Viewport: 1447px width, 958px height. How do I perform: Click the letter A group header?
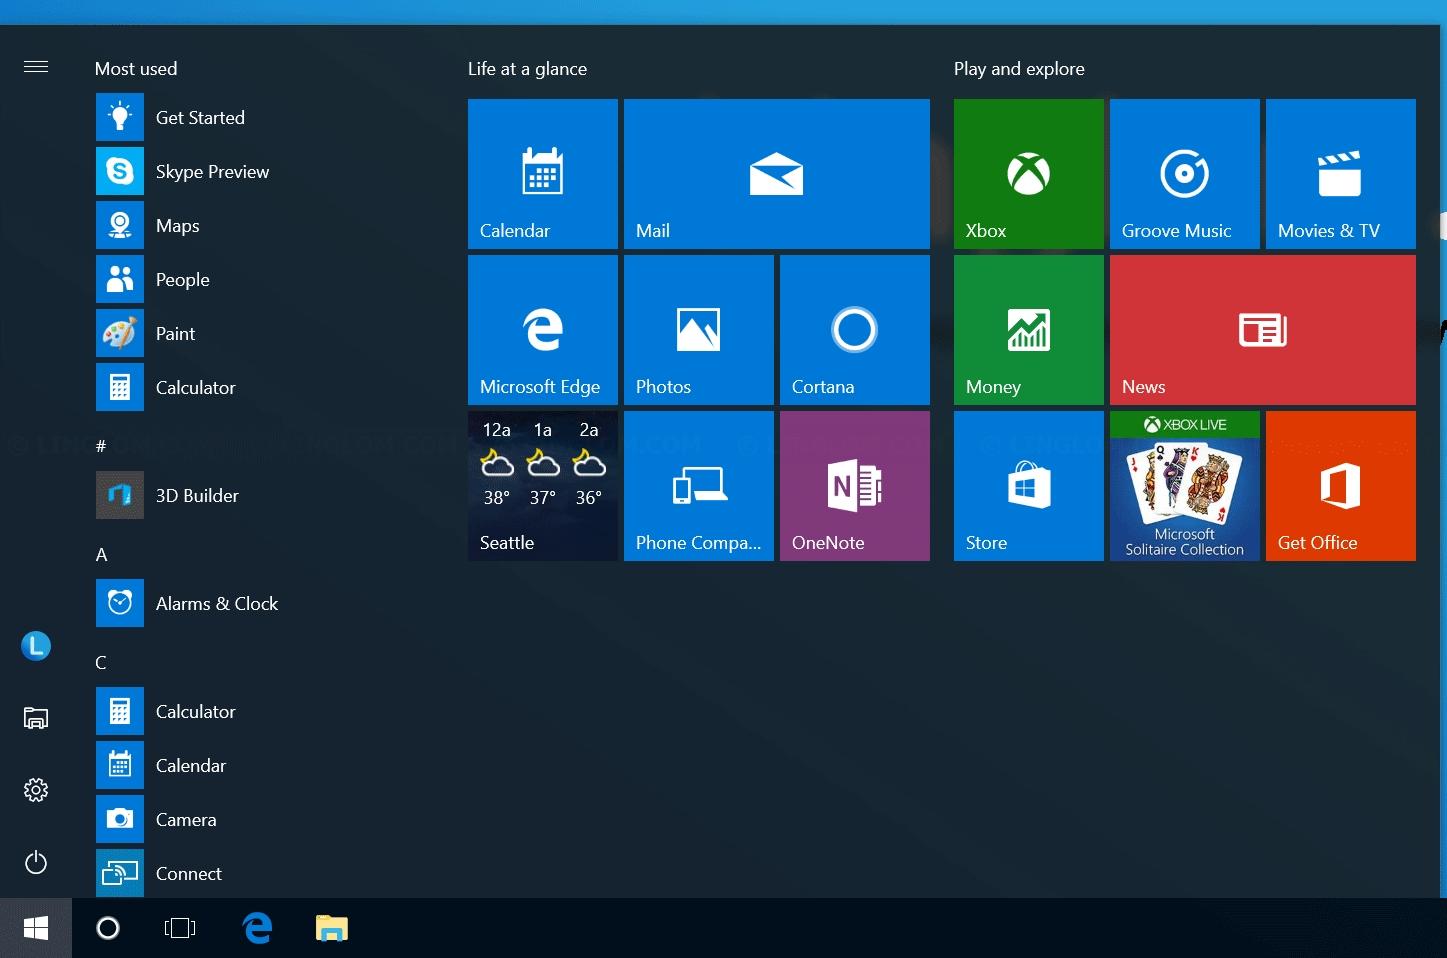click(x=101, y=555)
